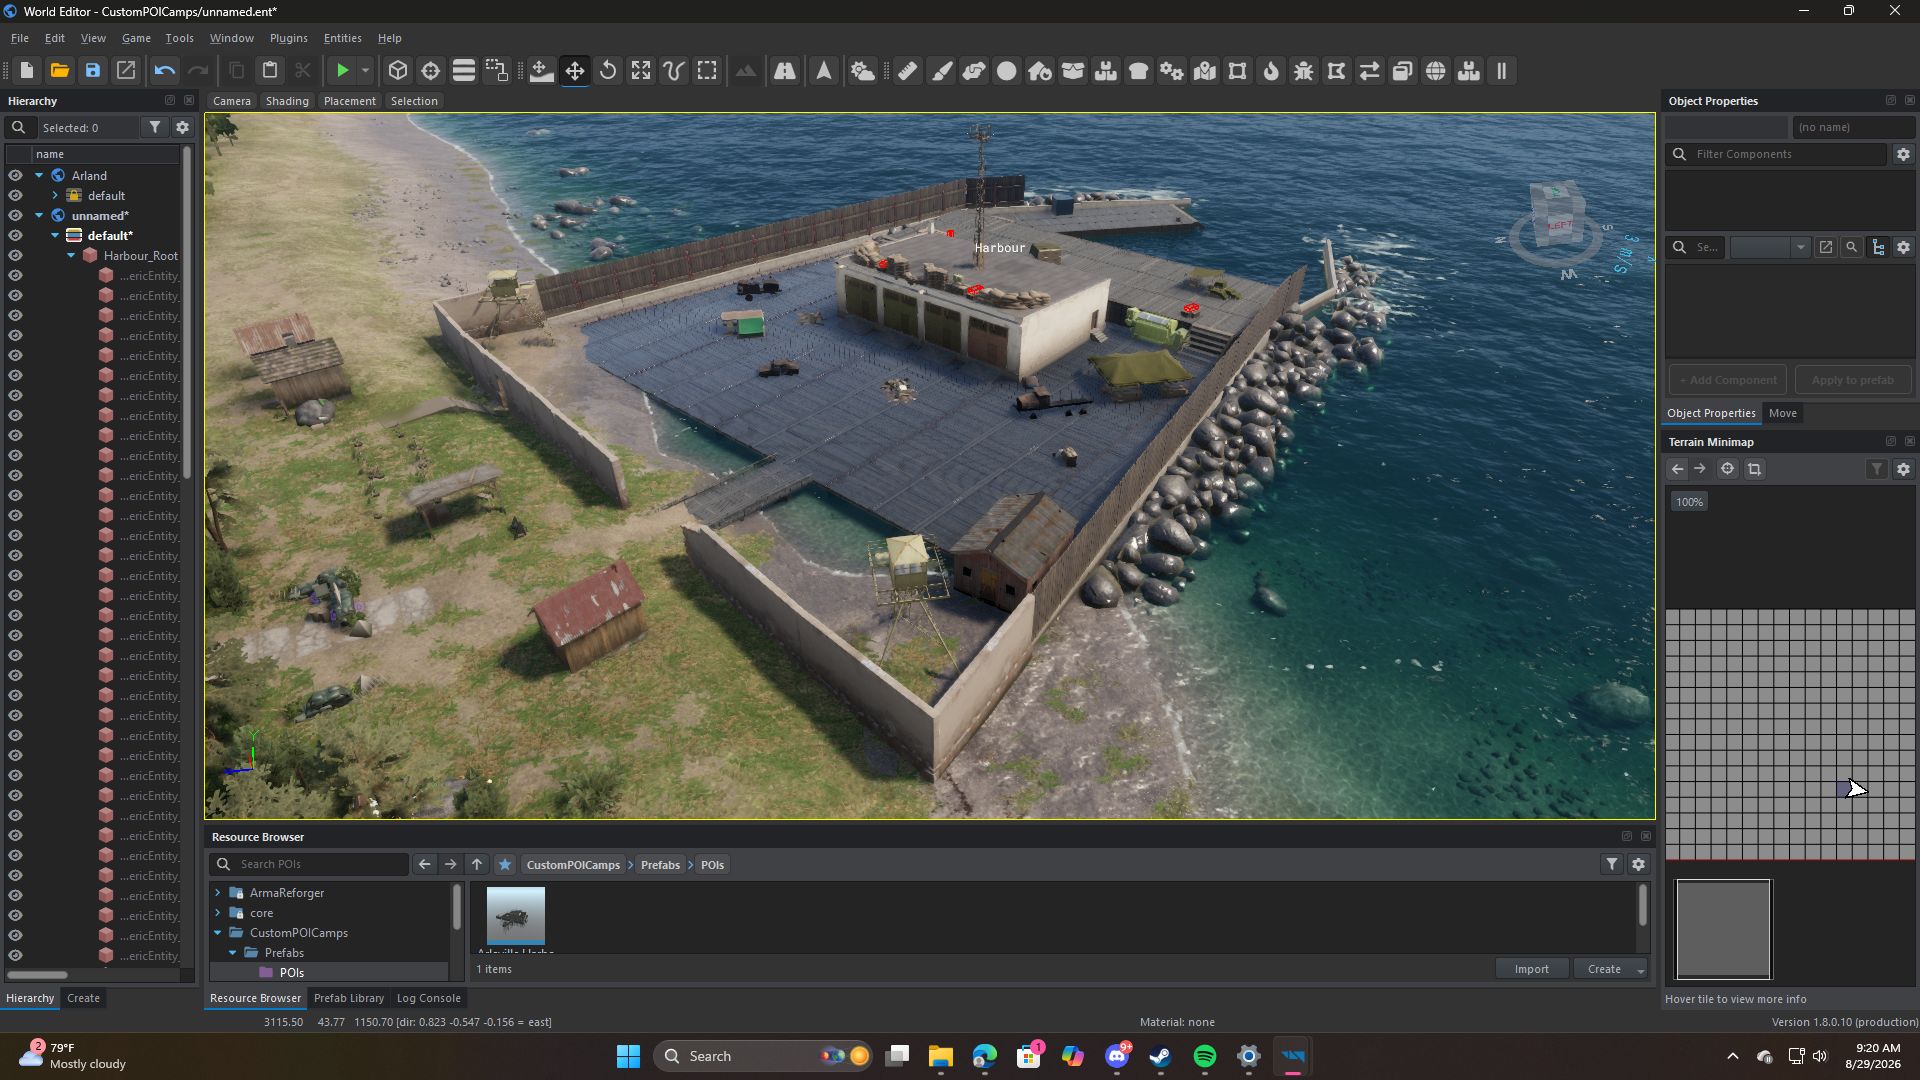This screenshot has height=1080, width=1920.
Task: Toggle visibility of default layer under Arland
Action: (15, 195)
